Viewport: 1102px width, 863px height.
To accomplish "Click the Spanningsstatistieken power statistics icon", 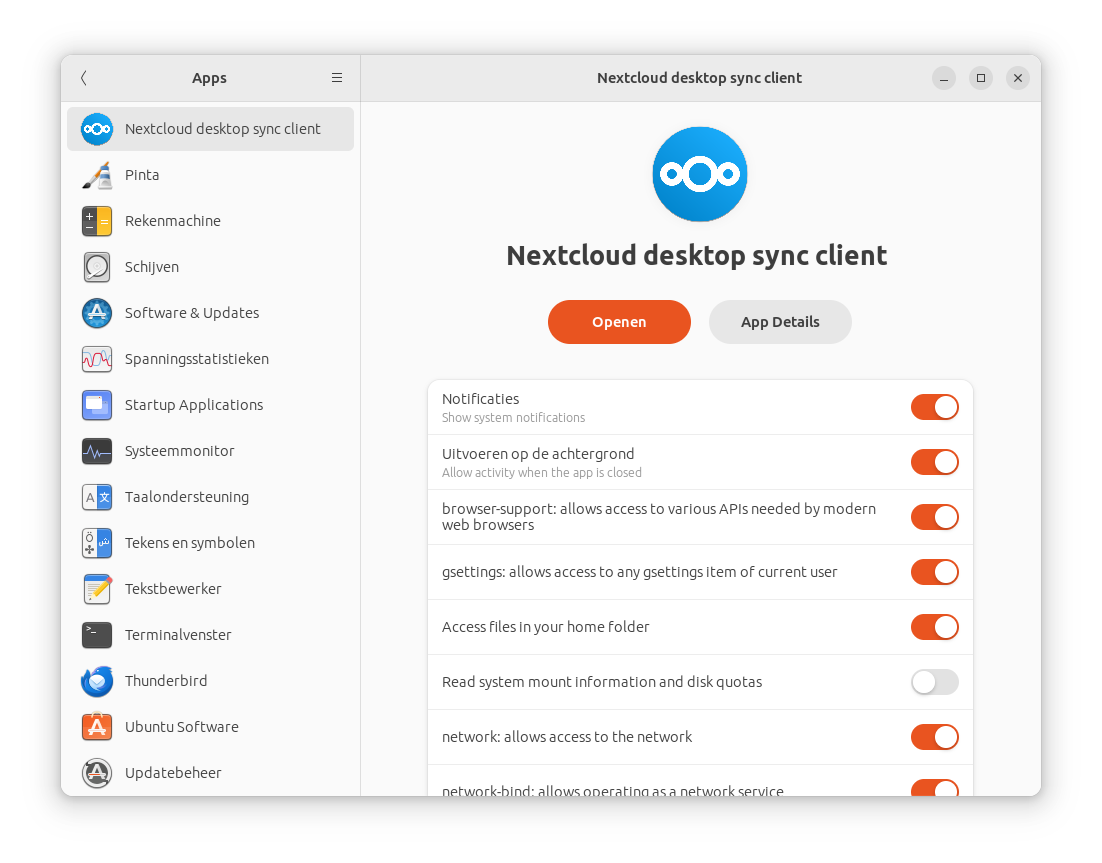I will pyautogui.click(x=97, y=359).
